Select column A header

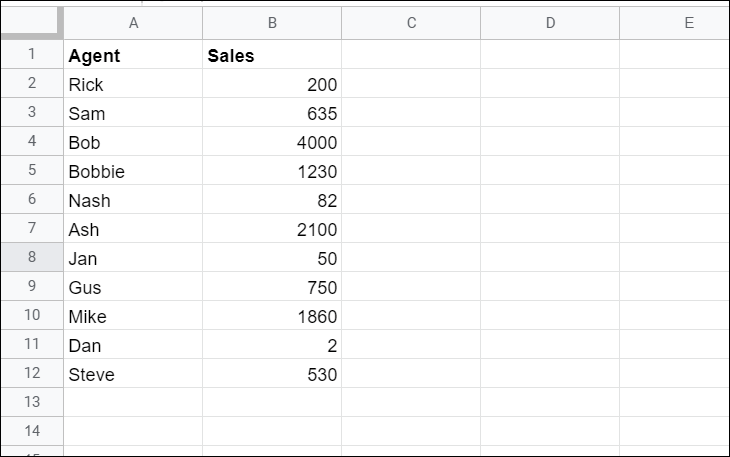point(133,22)
